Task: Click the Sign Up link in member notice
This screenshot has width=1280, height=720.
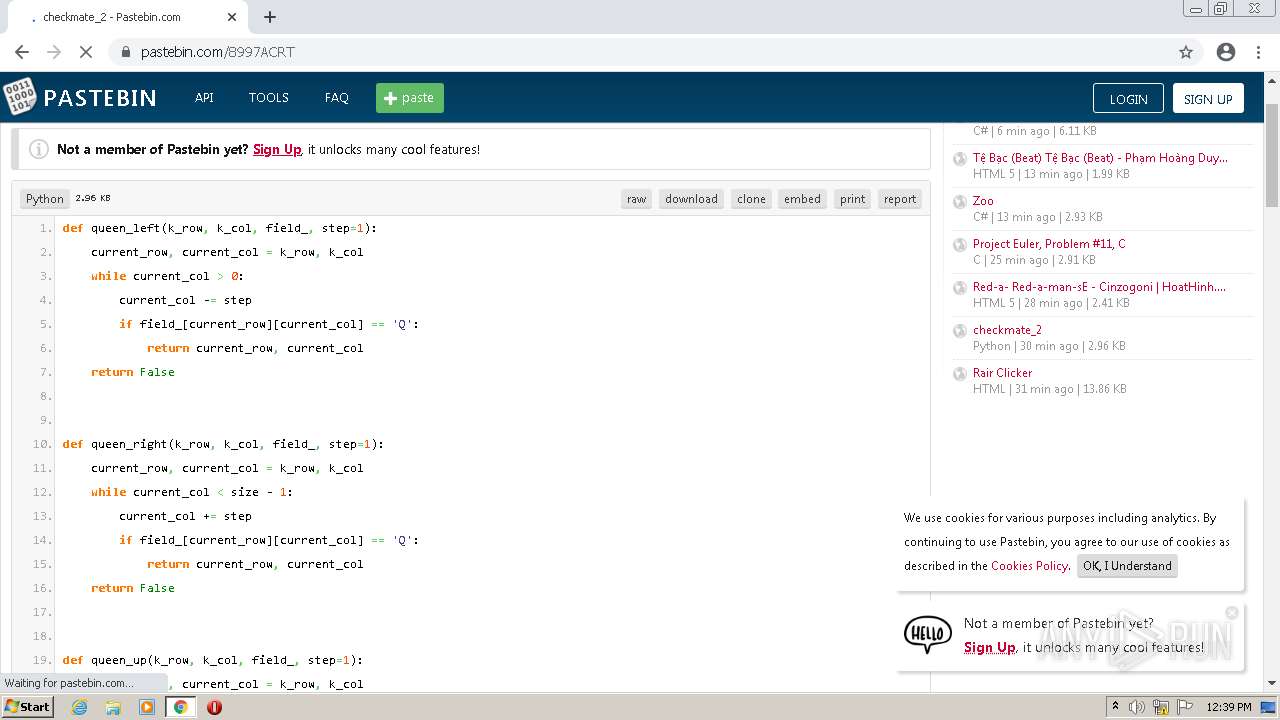Action: pos(277,149)
